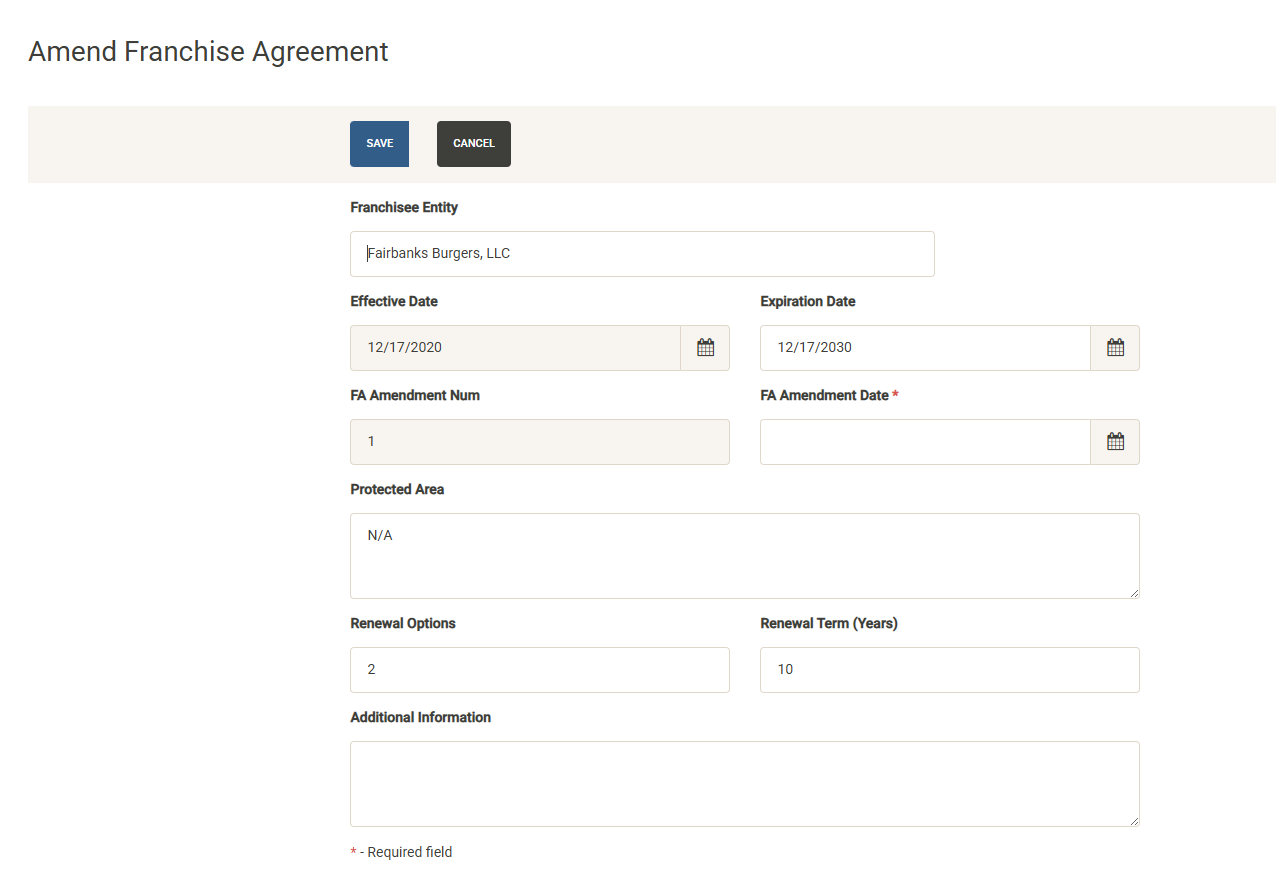This screenshot has height=875, width=1276.
Task: Grab the Protected Area textarea resize handle
Action: click(x=1134, y=593)
